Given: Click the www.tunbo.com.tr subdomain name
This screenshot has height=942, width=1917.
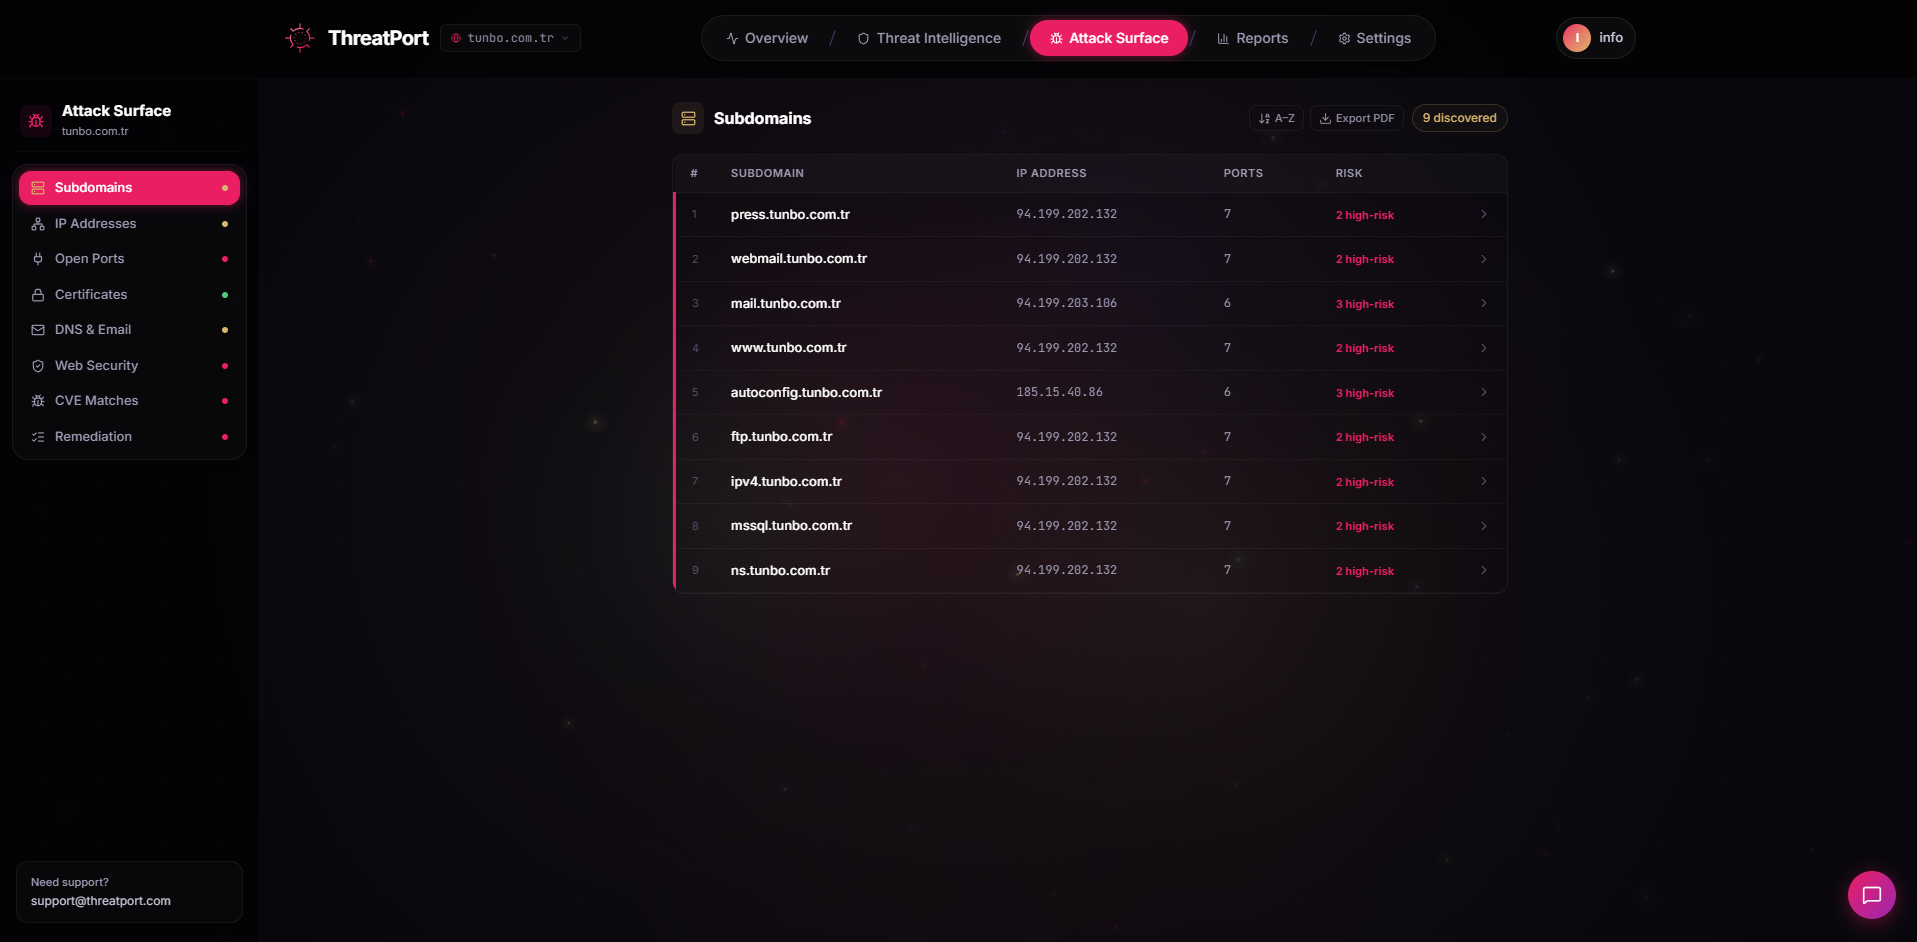Looking at the screenshot, I should coord(788,348).
